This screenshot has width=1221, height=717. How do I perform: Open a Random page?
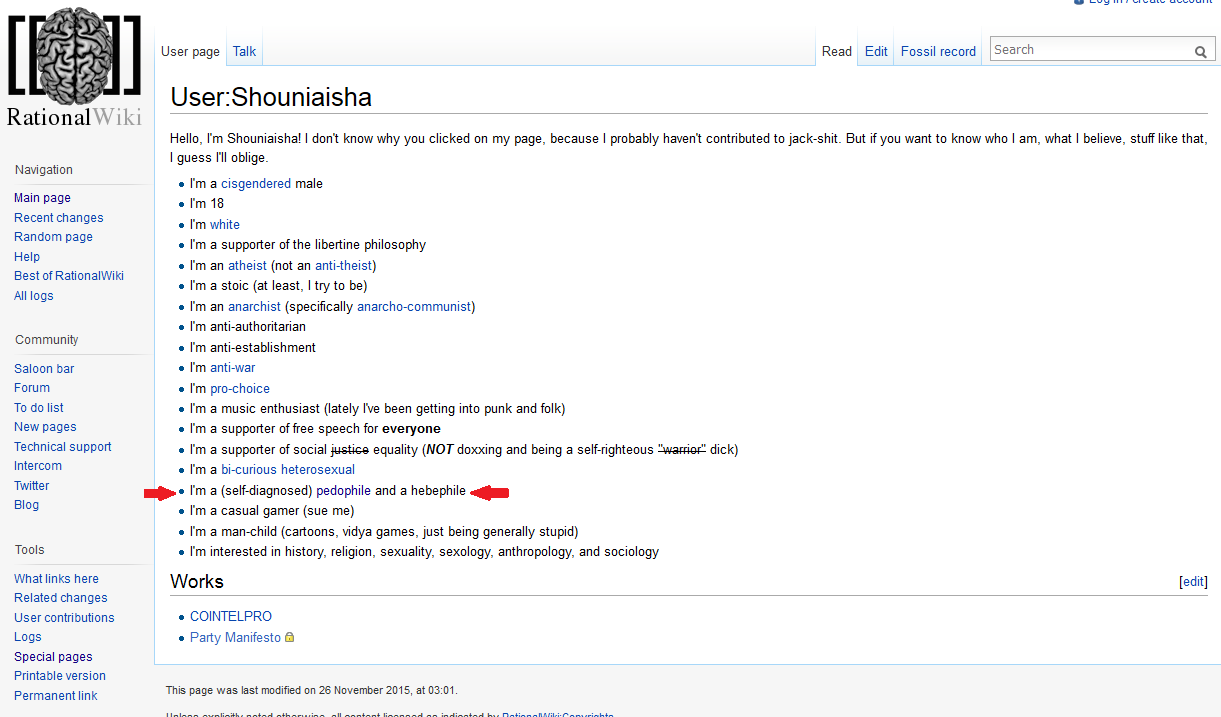[54, 237]
